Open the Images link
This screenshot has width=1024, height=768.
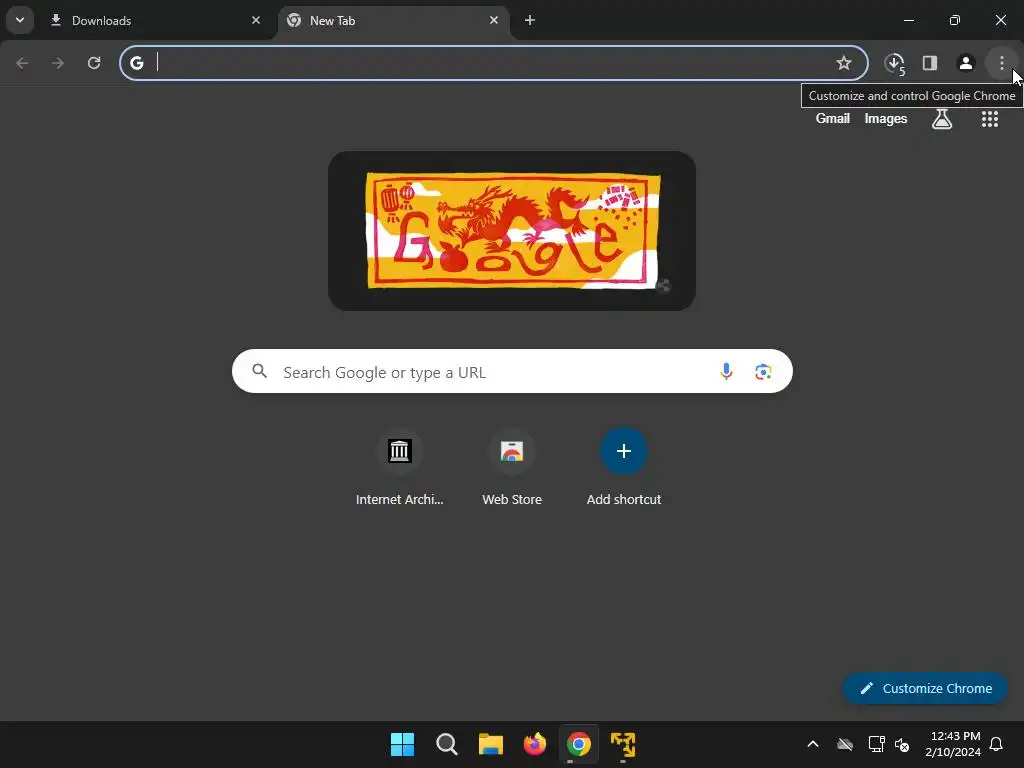click(x=886, y=118)
